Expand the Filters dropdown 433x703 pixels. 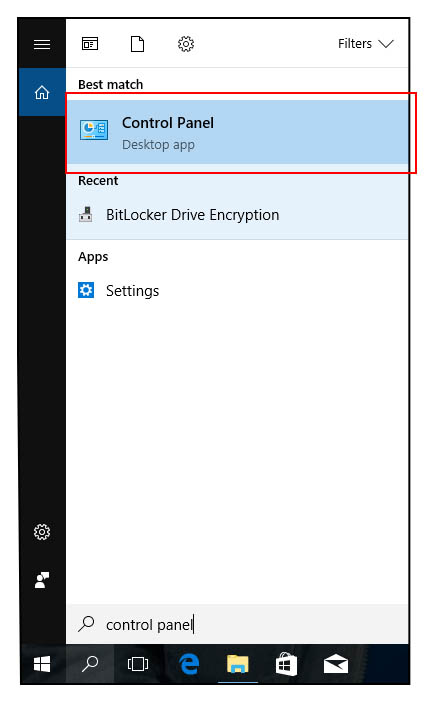[365, 44]
